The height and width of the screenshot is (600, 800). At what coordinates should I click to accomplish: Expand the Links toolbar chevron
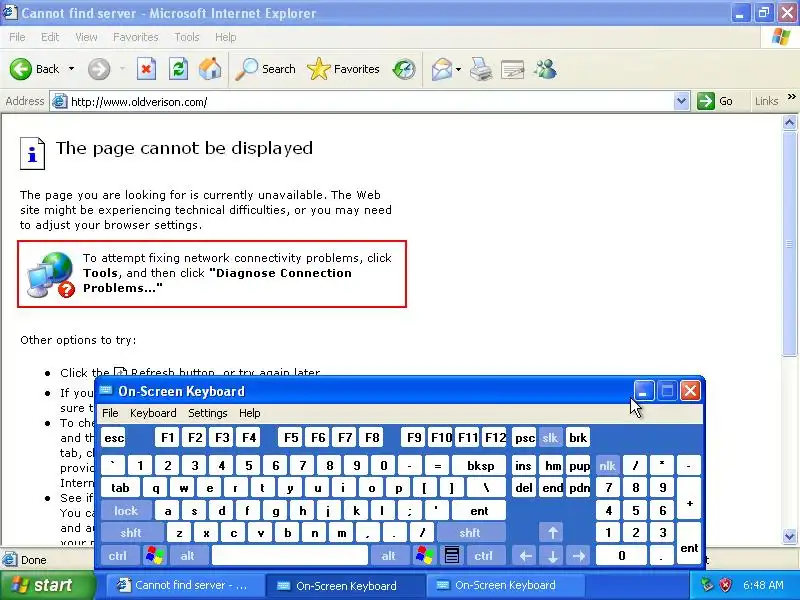(x=791, y=96)
